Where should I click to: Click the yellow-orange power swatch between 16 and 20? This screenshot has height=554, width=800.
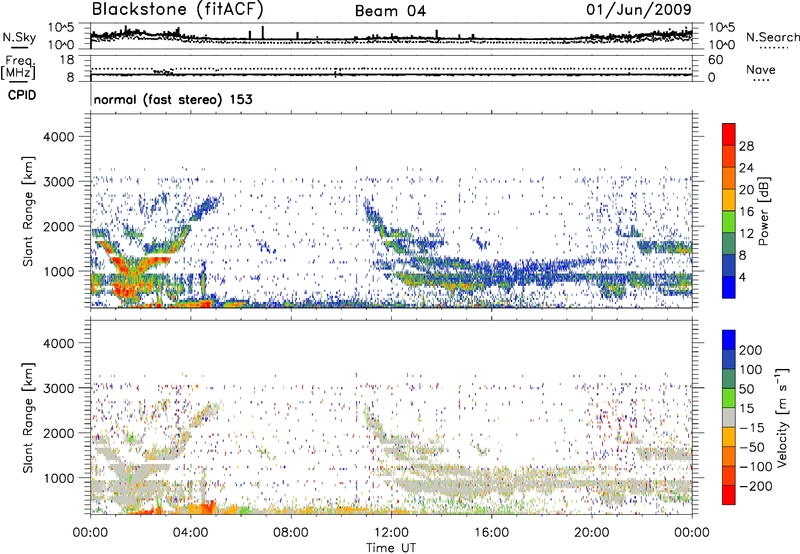tap(729, 200)
